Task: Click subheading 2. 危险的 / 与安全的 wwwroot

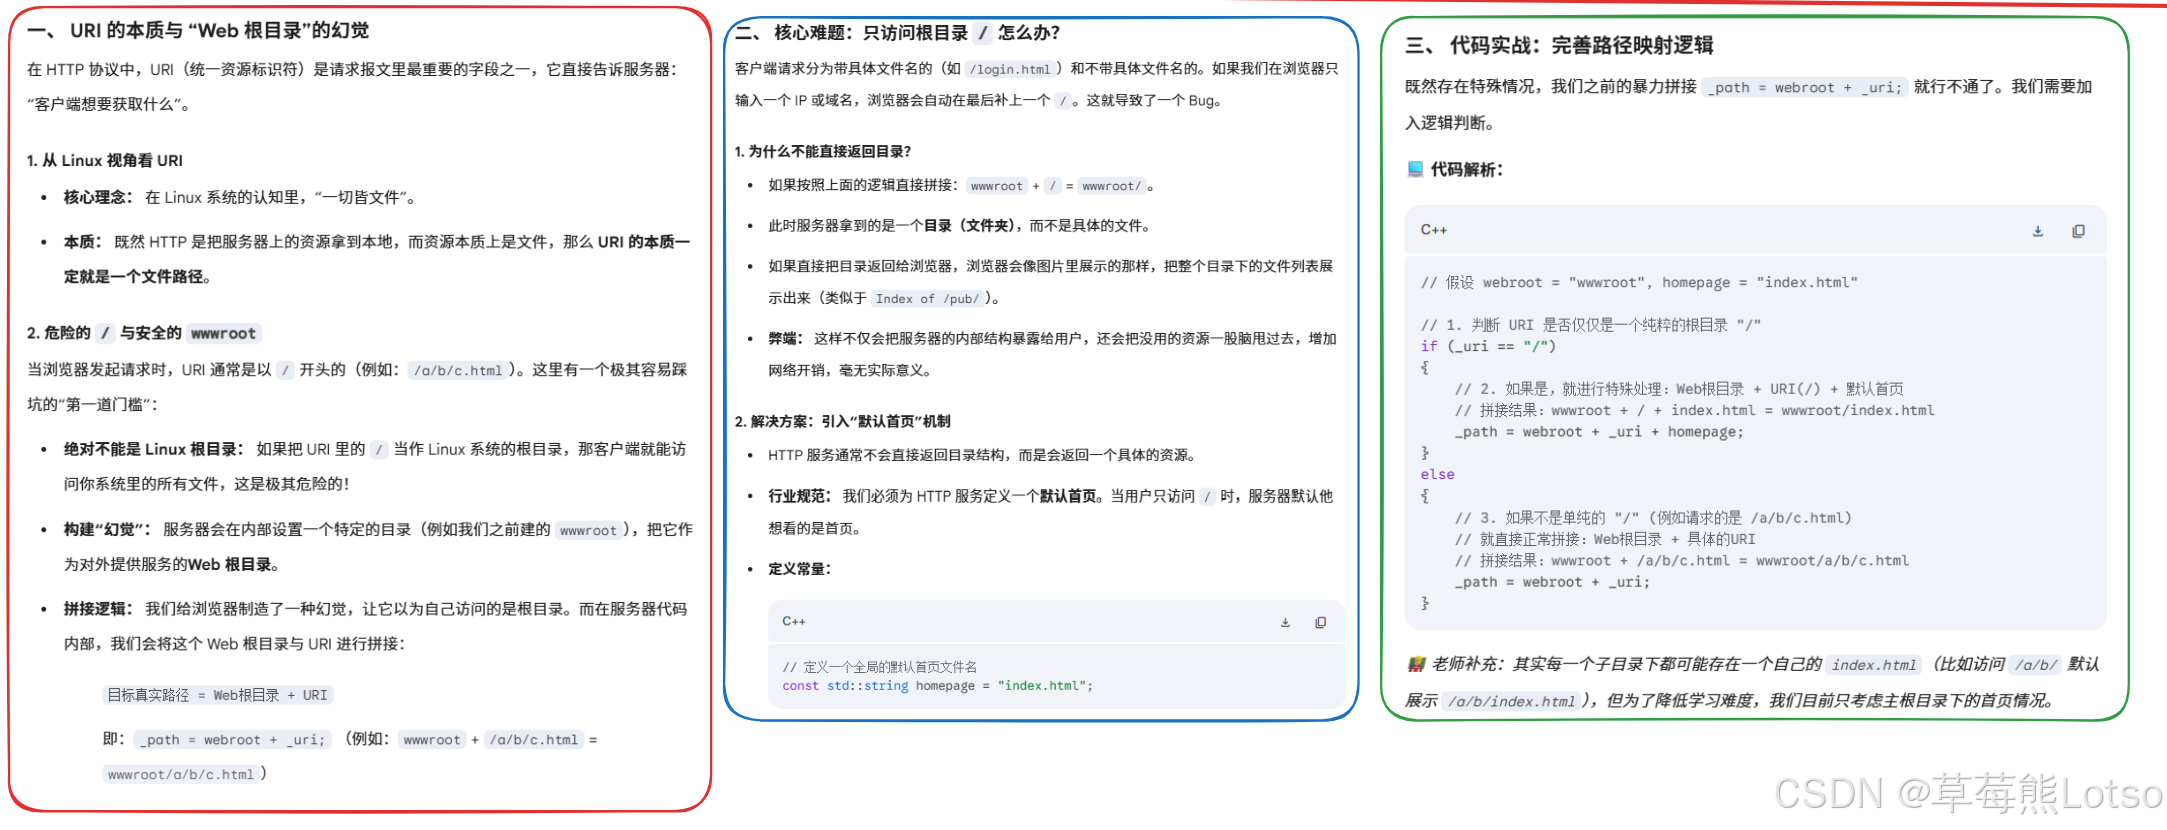Action: pos(144,333)
